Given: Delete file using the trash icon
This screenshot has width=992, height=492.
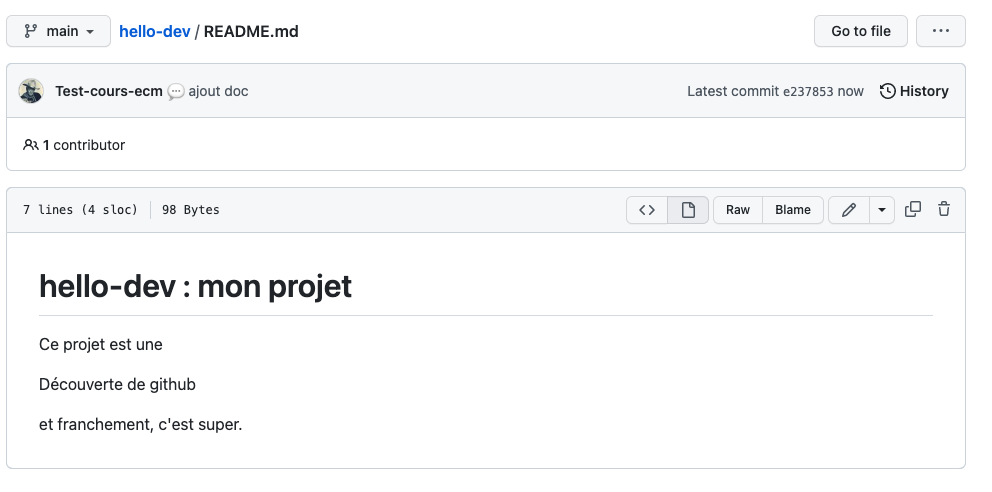Looking at the screenshot, I should 943,210.
